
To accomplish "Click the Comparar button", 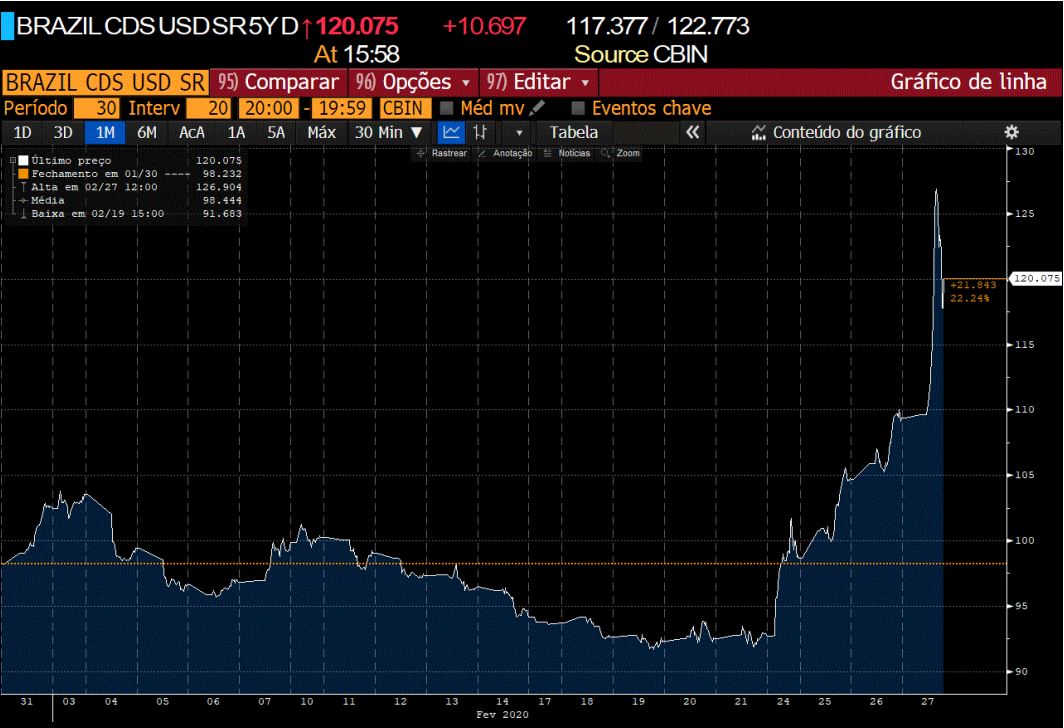I will pyautogui.click(x=279, y=82).
